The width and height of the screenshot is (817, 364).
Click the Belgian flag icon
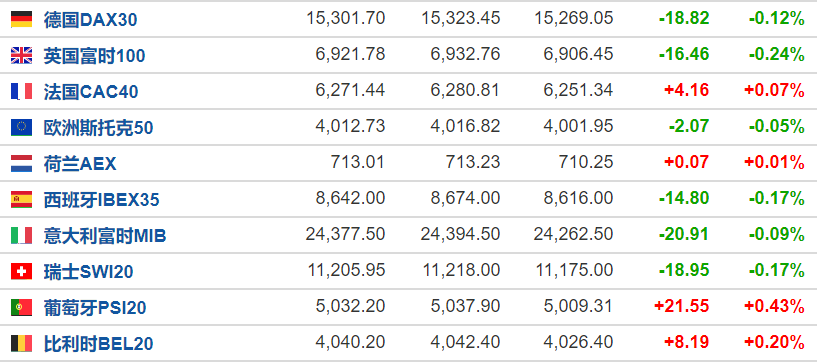(x=21, y=344)
